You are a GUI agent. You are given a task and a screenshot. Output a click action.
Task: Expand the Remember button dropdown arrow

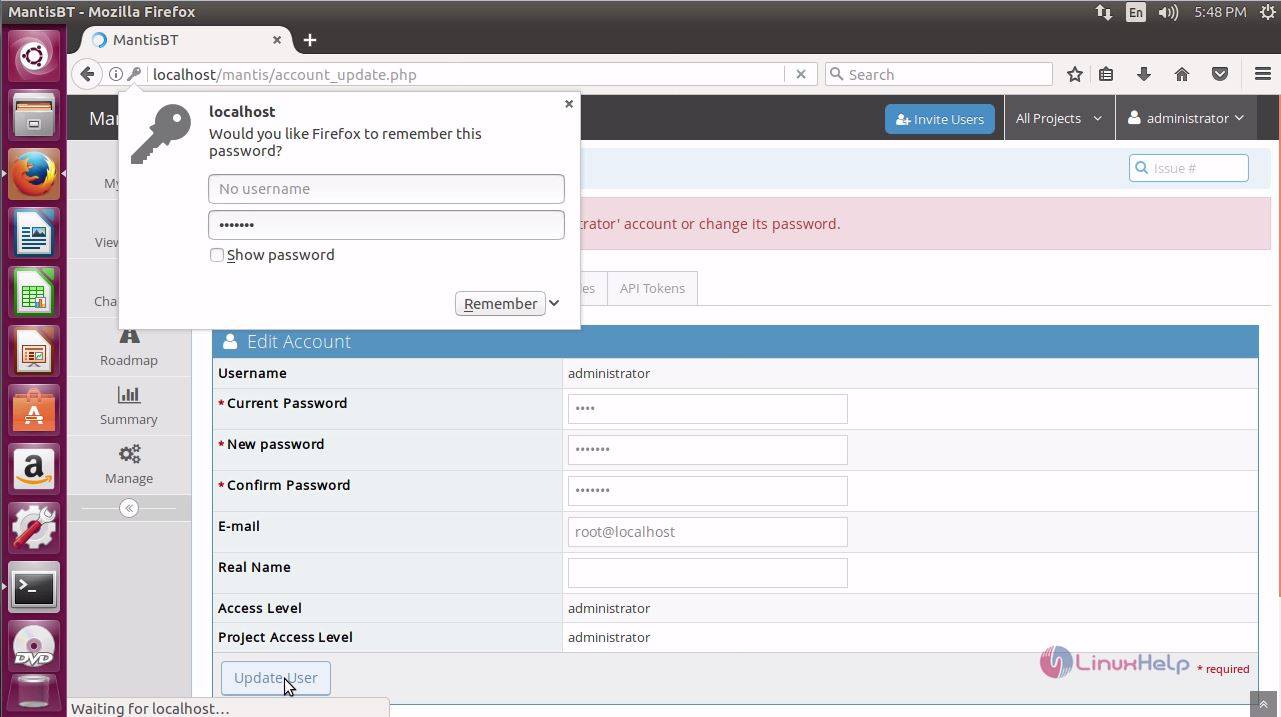click(554, 303)
